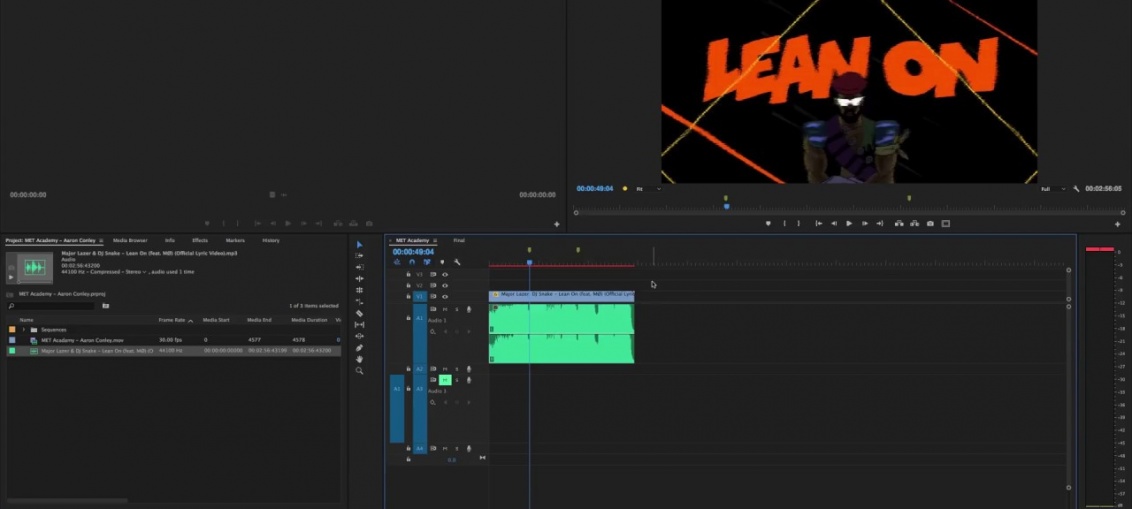Image resolution: width=1132 pixels, height=509 pixels.
Task: Switch to the Info tab
Action: [170, 240]
